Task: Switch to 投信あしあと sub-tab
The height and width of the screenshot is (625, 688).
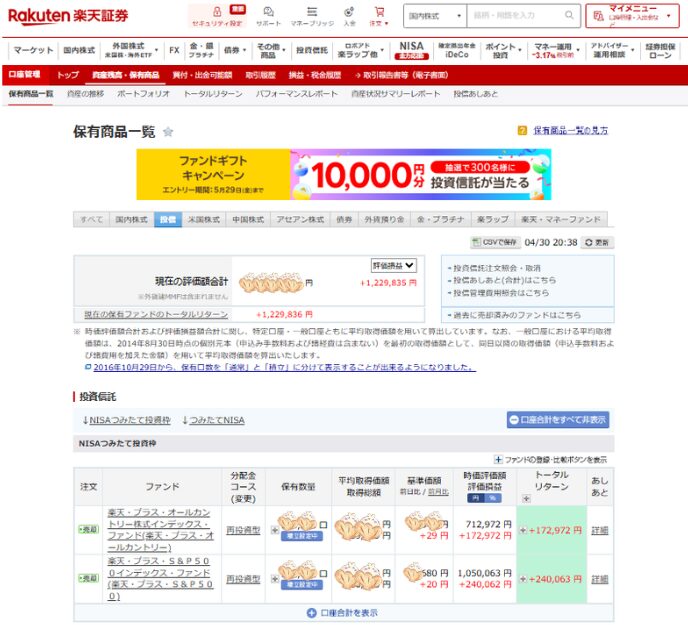Action: tap(476, 93)
